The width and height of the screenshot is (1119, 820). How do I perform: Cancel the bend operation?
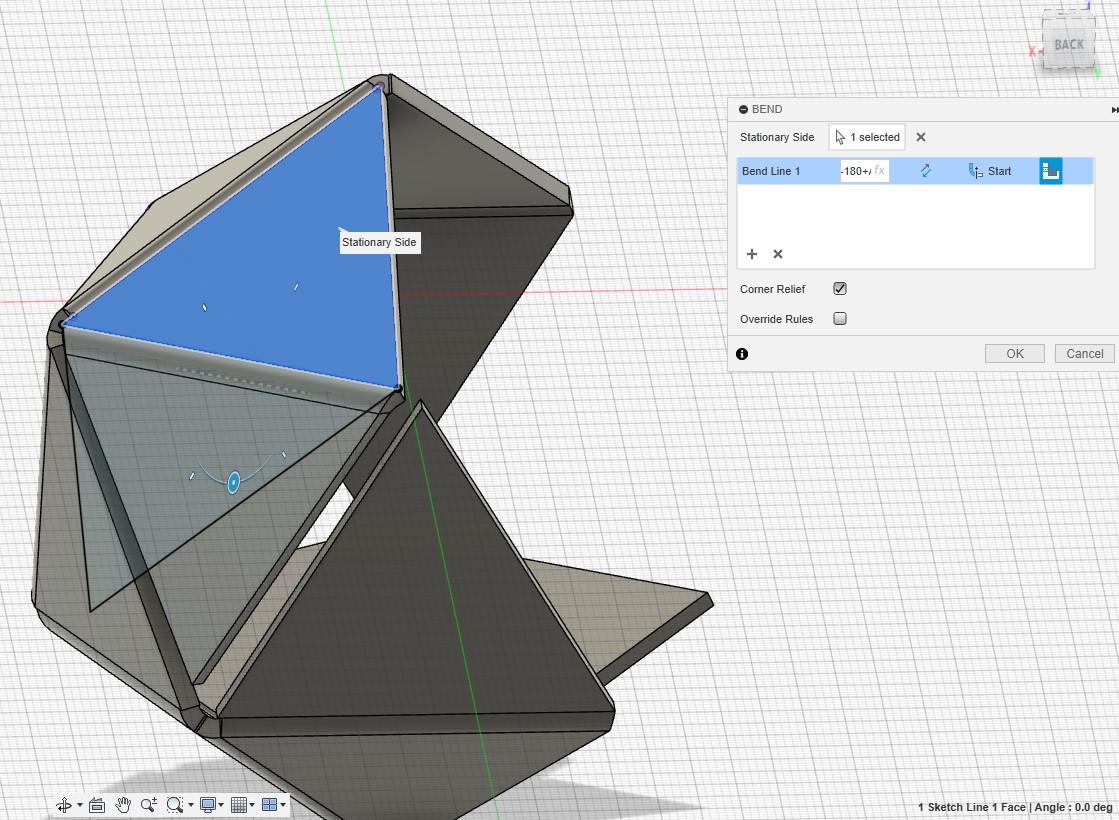pyautogui.click(x=1085, y=353)
